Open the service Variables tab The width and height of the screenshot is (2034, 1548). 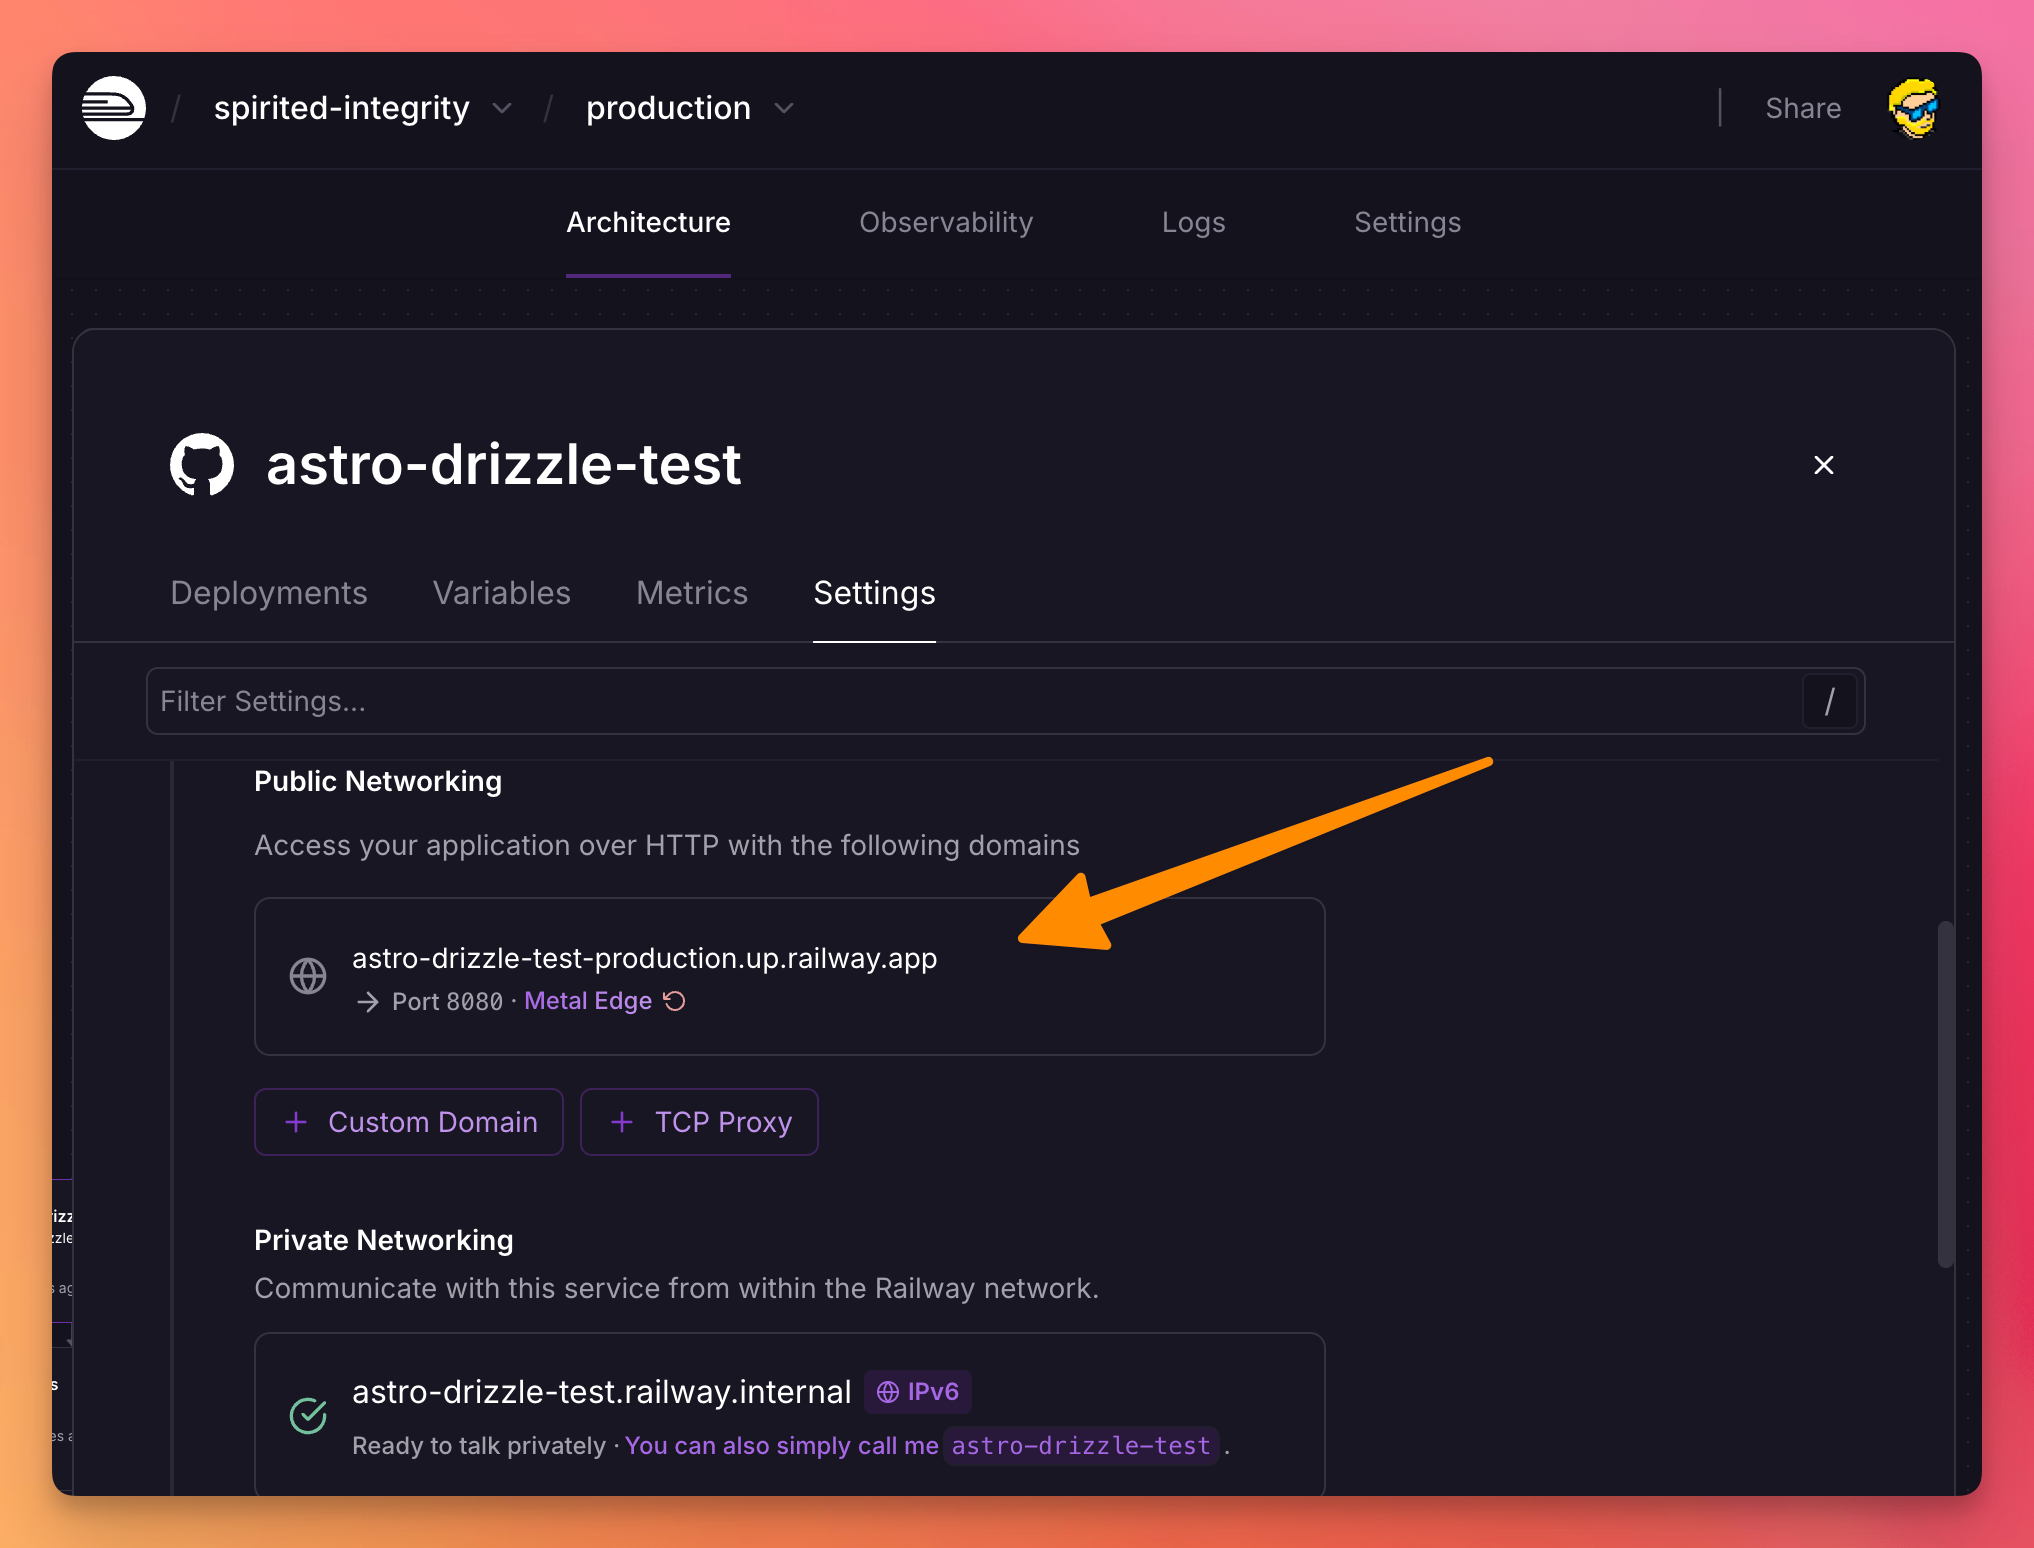(x=501, y=593)
